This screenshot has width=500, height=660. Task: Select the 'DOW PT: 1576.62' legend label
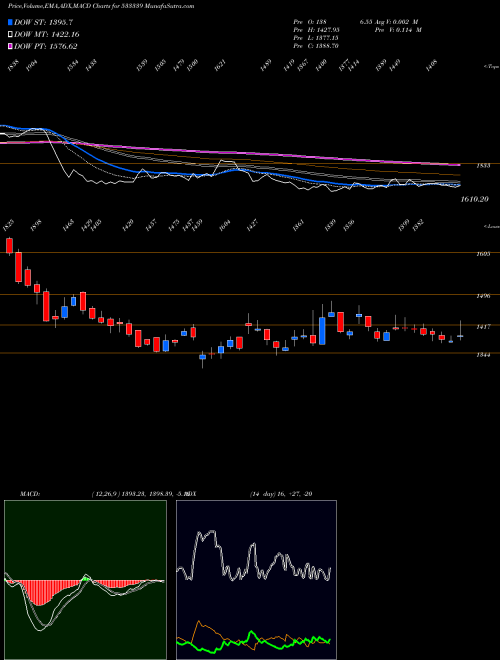click(x=45, y=47)
